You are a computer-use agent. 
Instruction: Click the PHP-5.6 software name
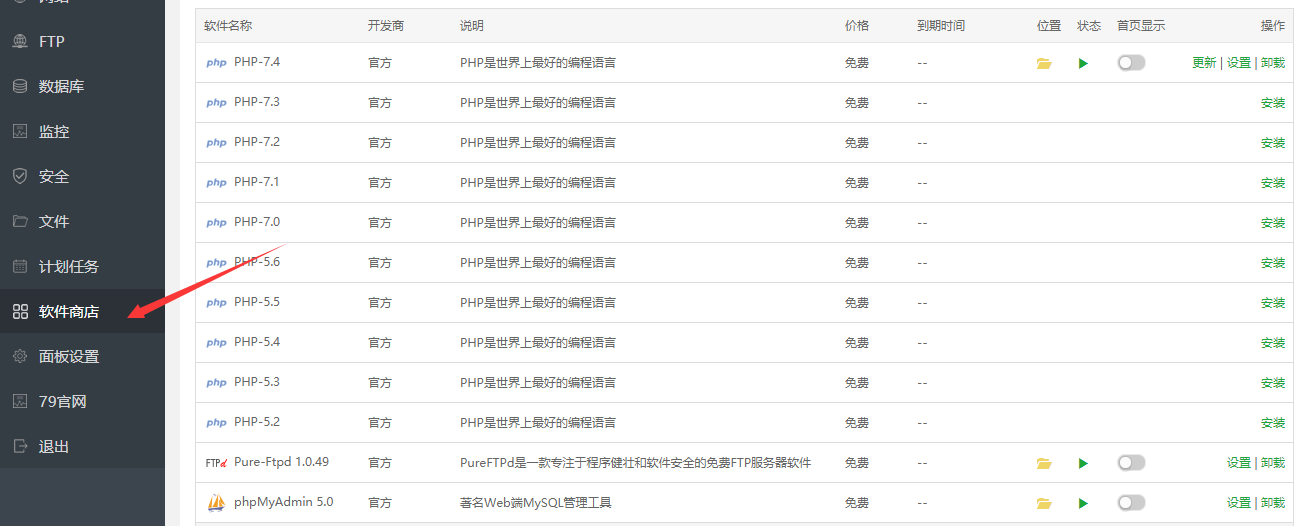pyautogui.click(x=257, y=262)
